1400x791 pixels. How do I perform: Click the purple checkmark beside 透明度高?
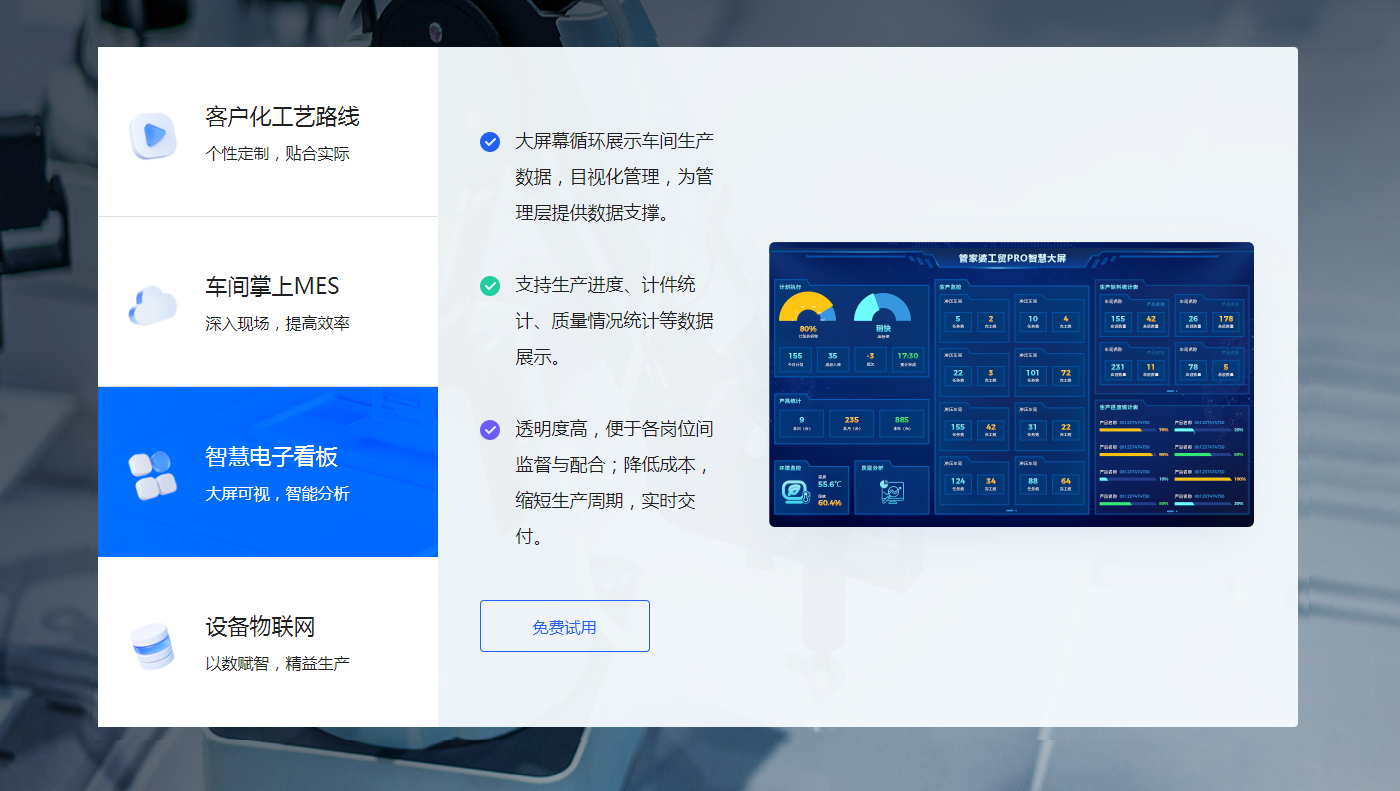coord(490,430)
